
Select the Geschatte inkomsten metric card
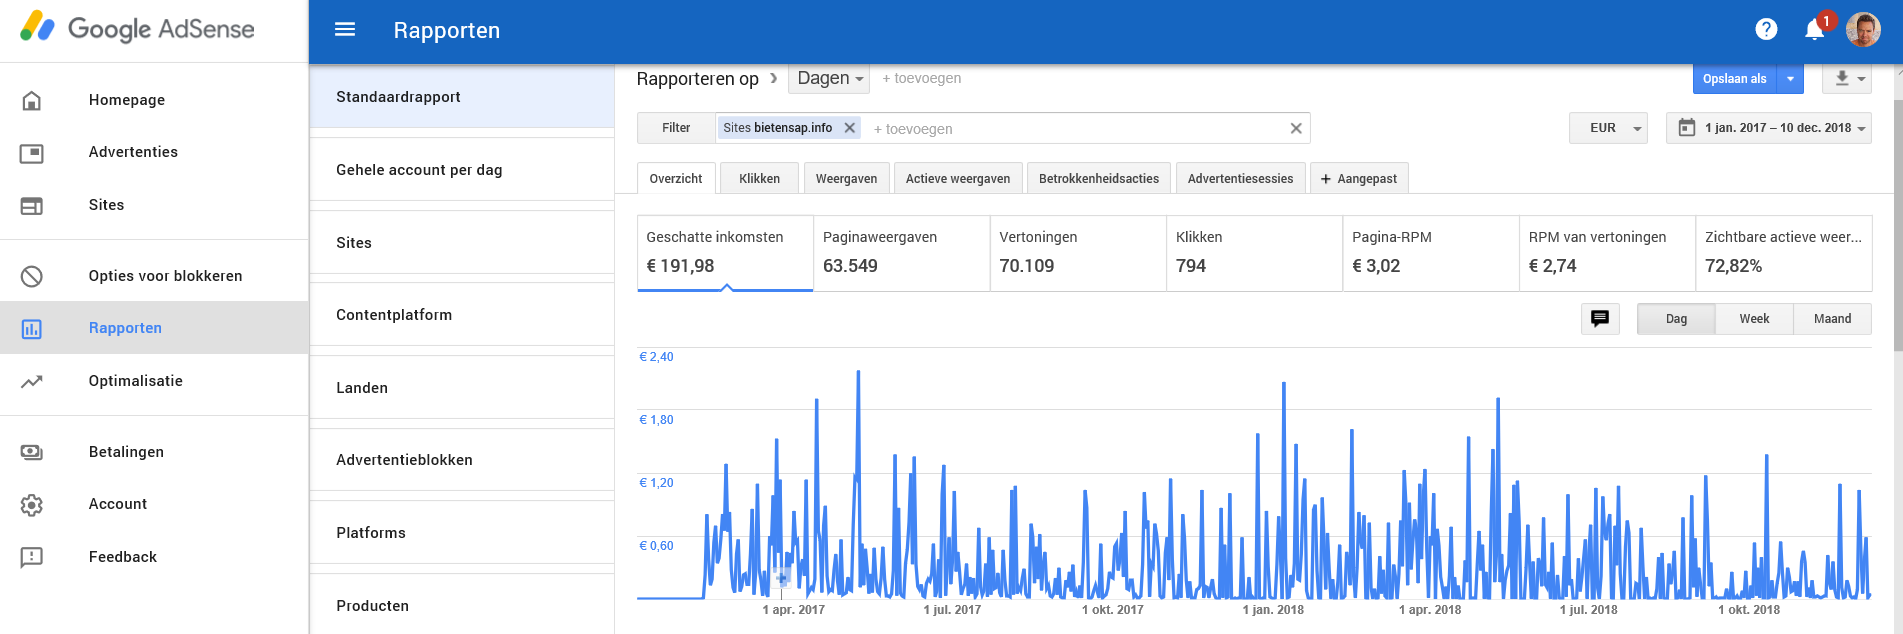[x=725, y=253]
